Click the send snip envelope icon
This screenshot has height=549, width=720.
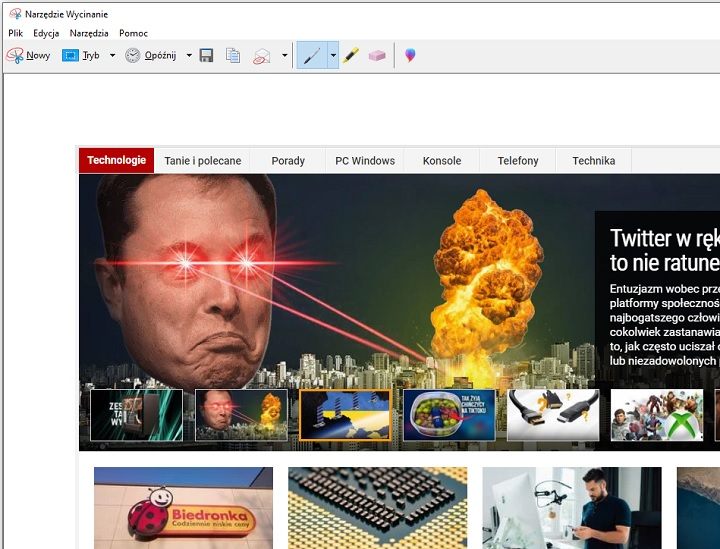pyautogui.click(x=261, y=56)
